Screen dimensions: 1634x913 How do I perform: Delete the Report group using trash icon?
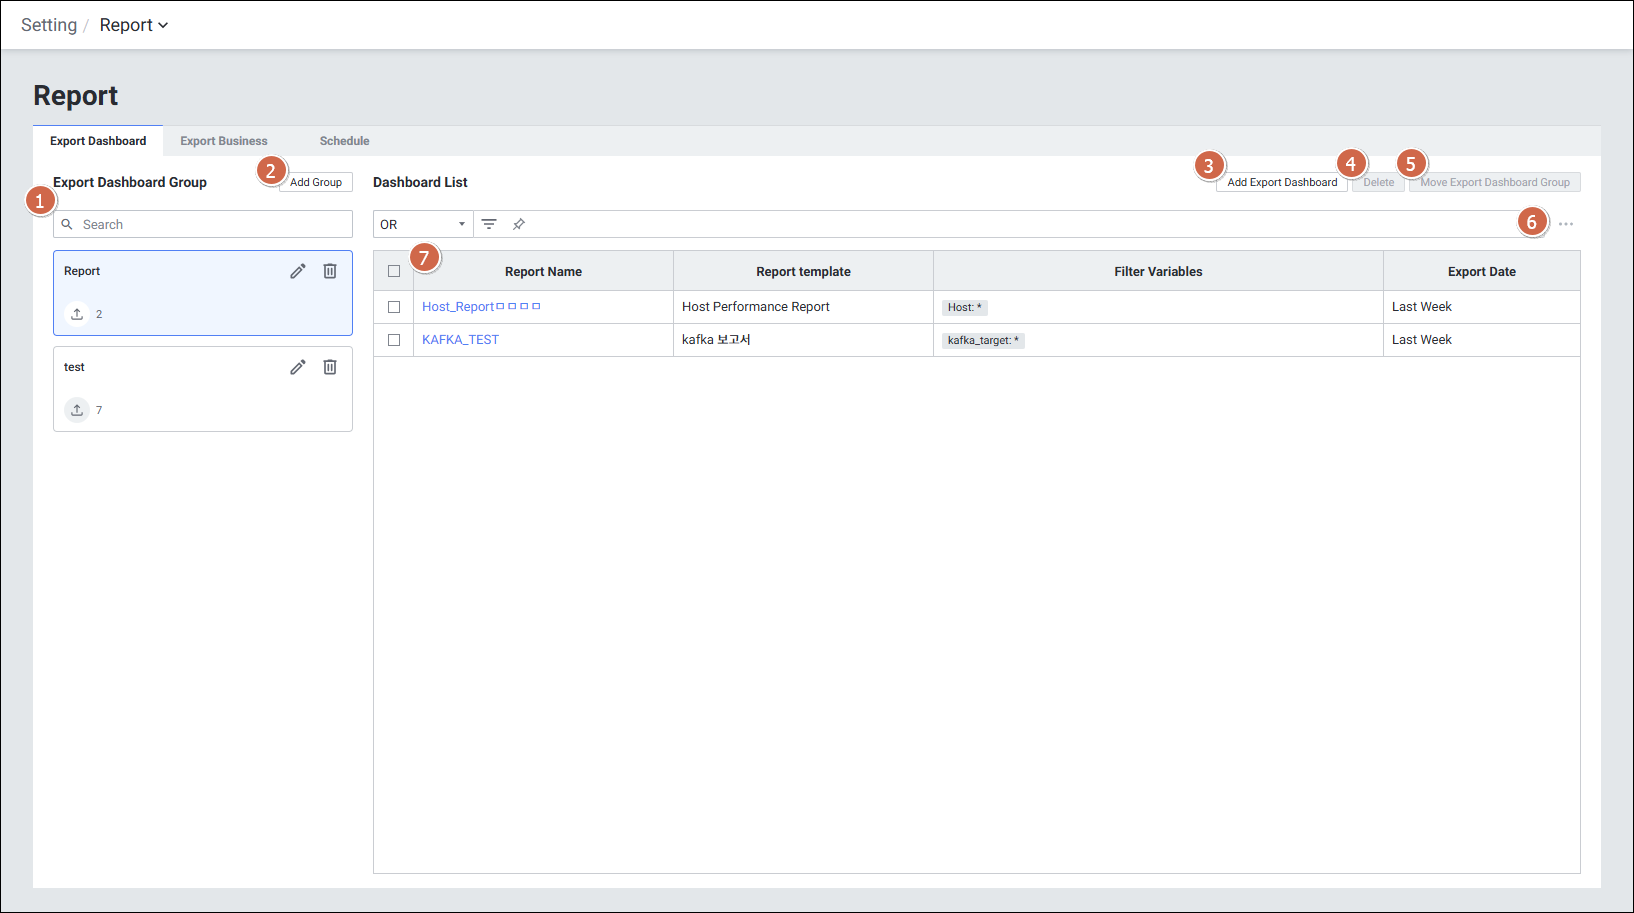tap(330, 271)
